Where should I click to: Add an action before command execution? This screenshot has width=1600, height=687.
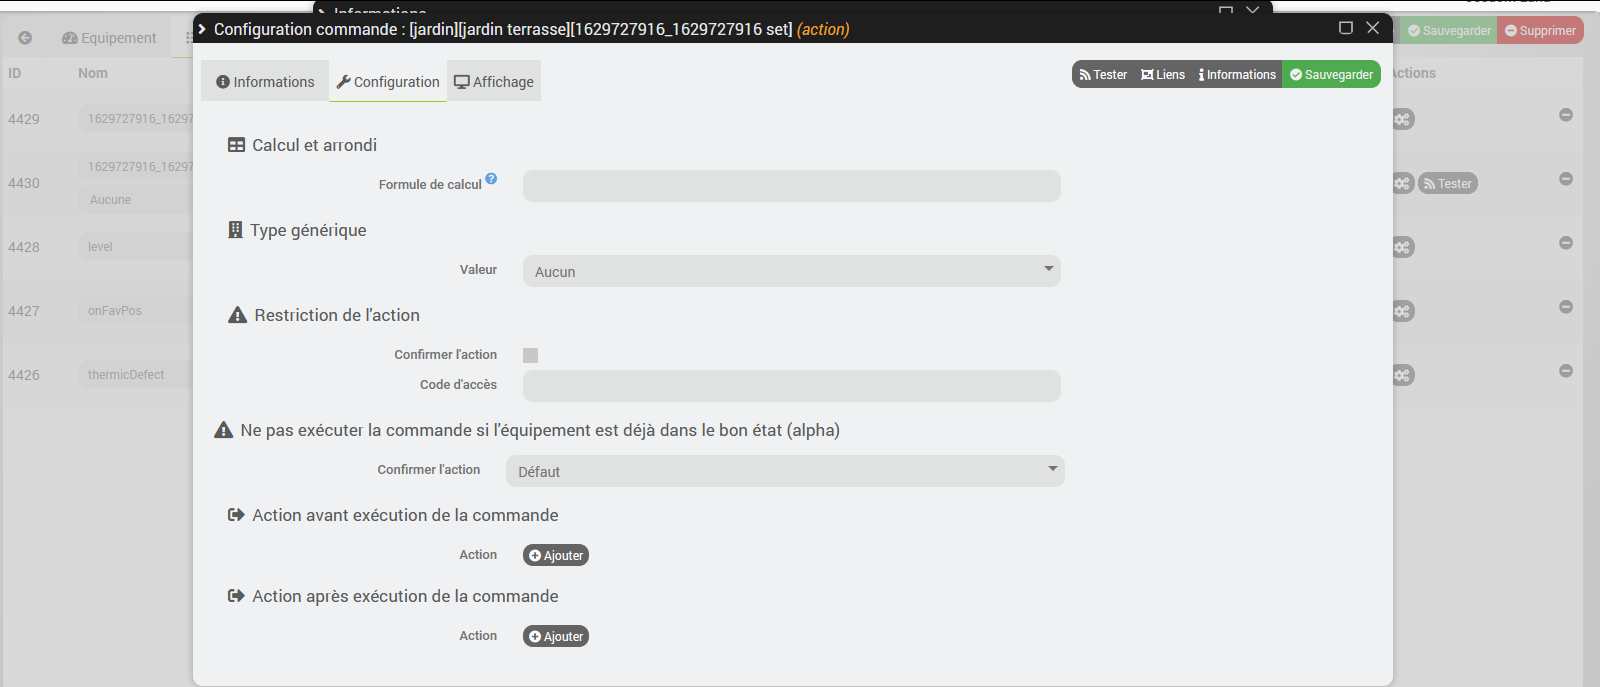click(x=556, y=556)
